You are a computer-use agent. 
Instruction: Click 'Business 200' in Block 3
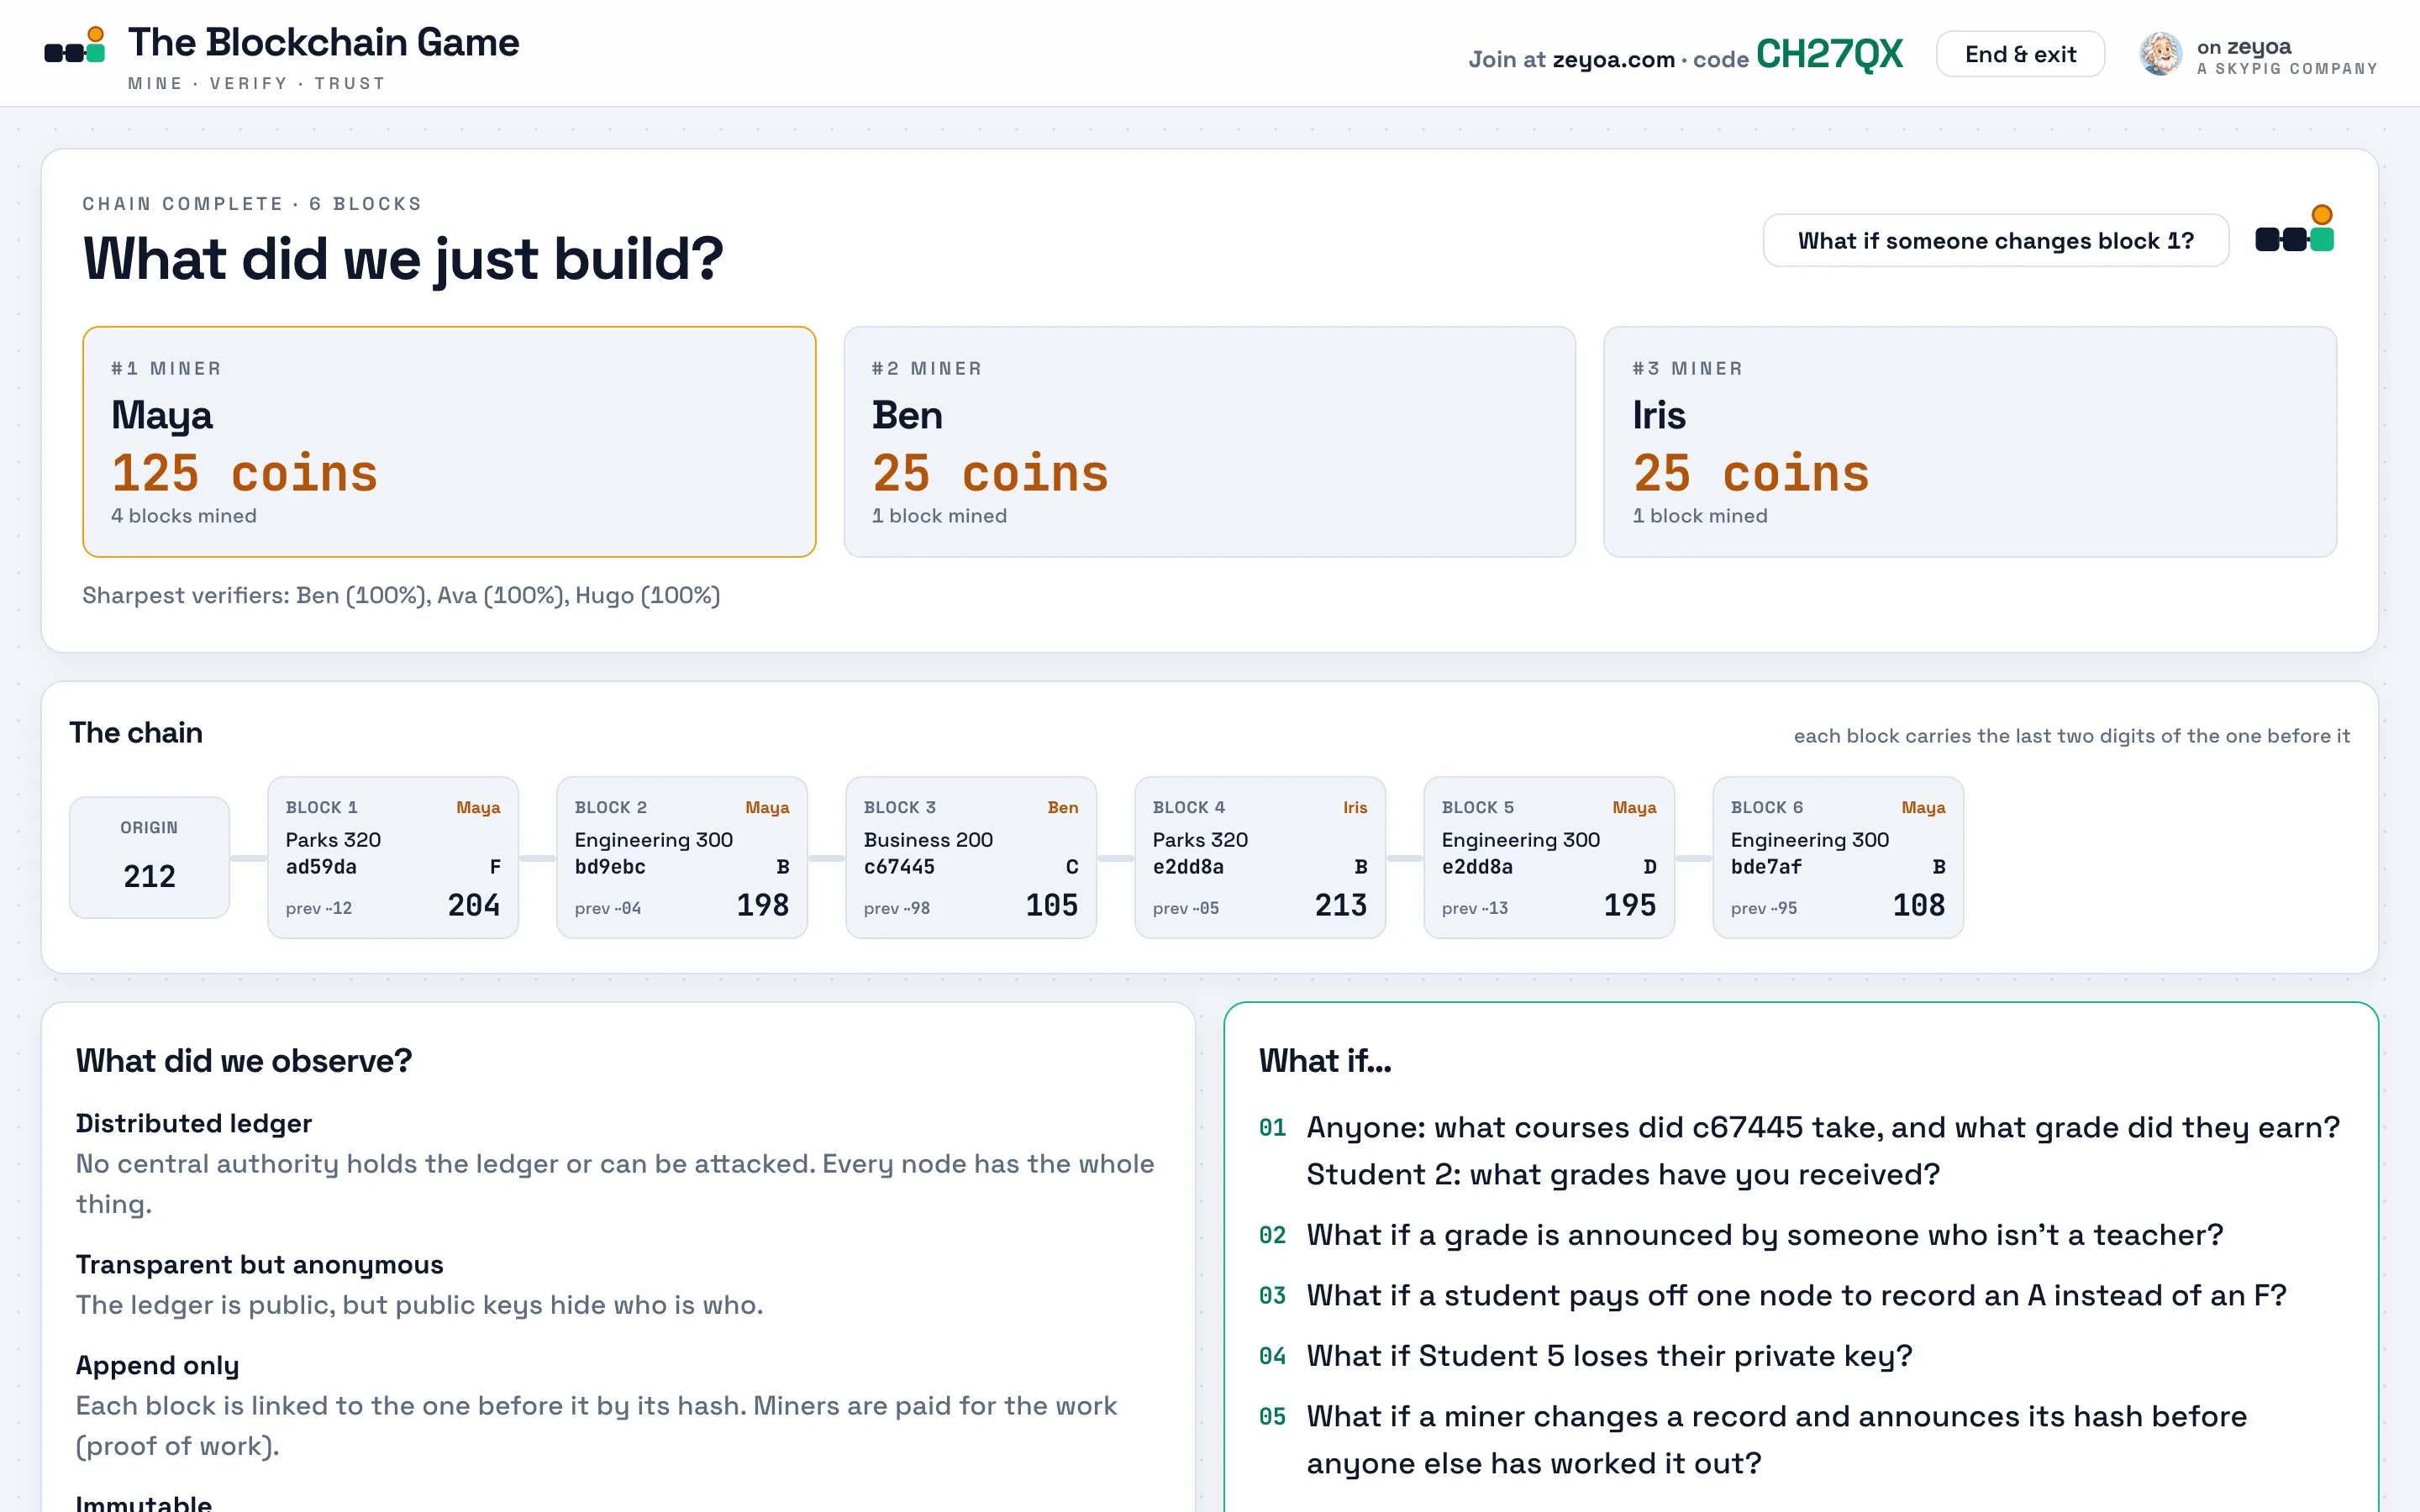(x=928, y=840)
